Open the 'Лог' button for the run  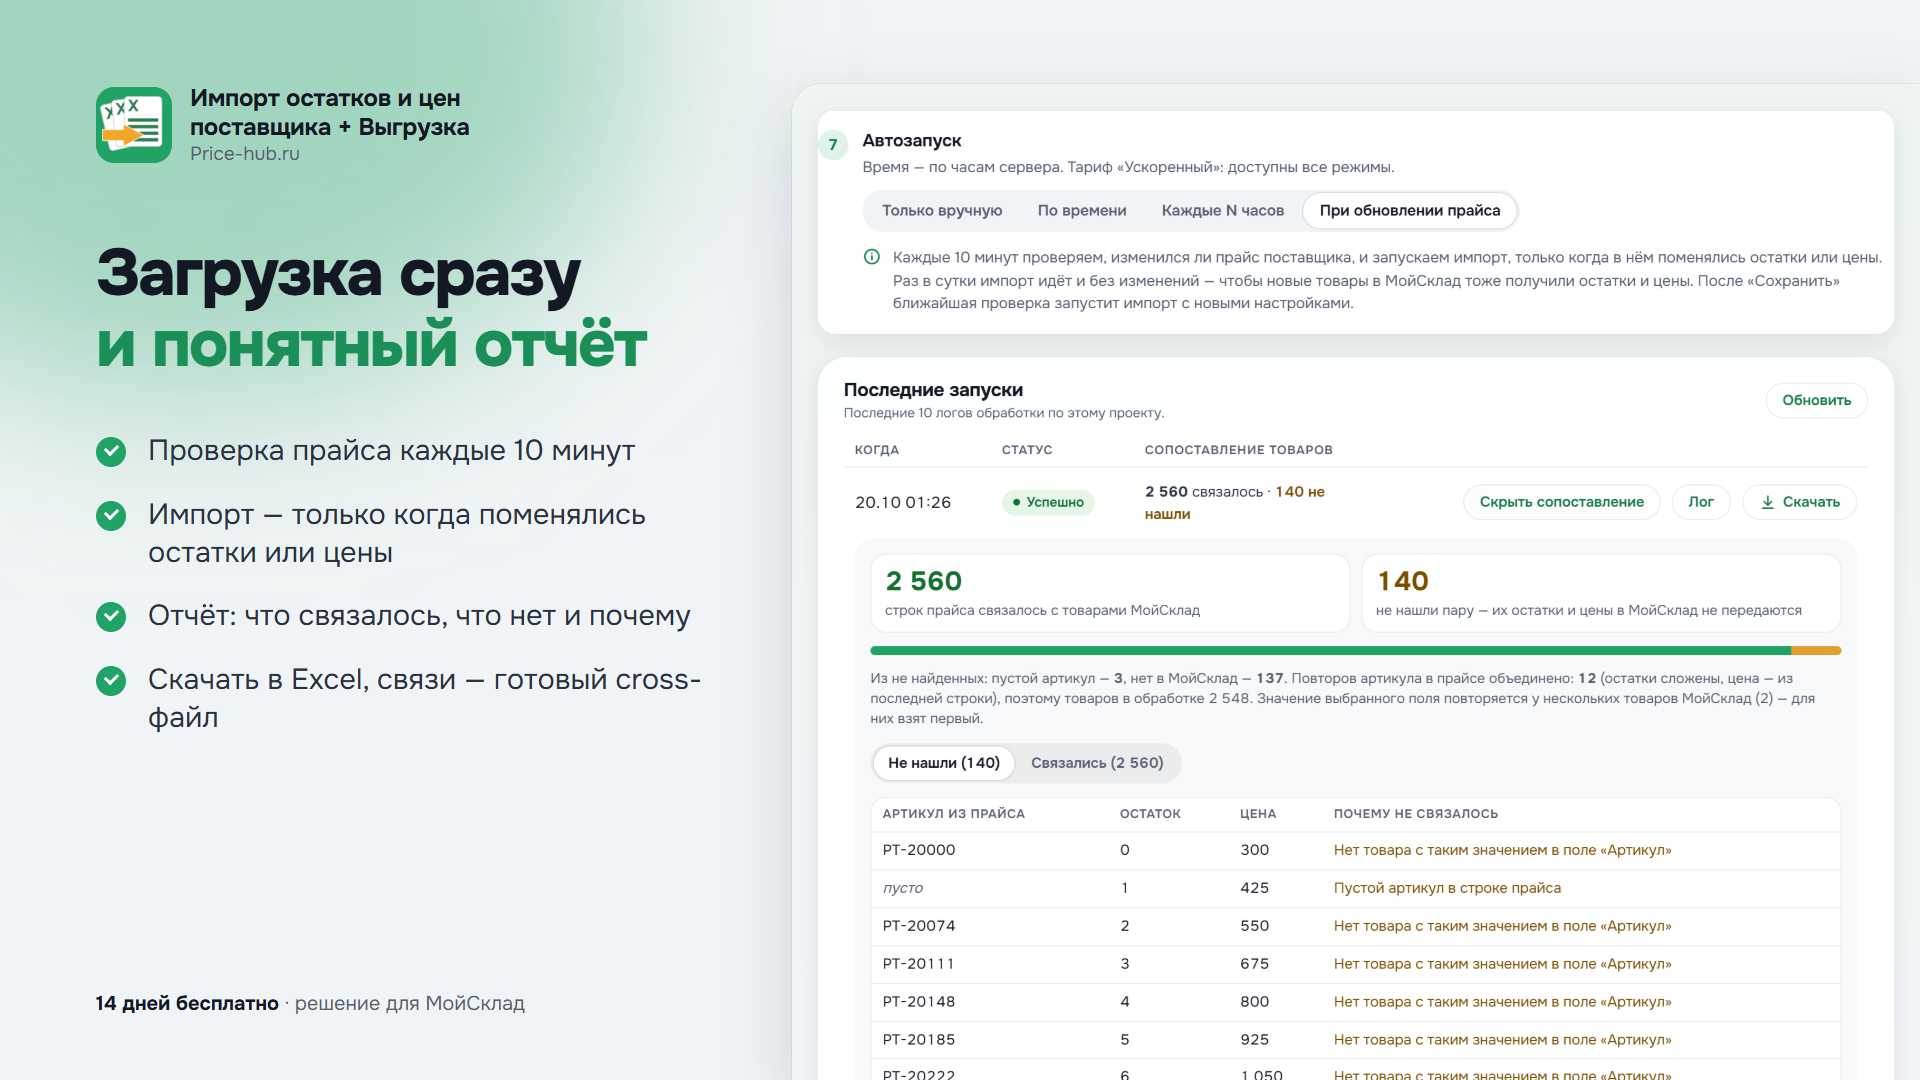pyautogui.click(x=1701, y=502)
